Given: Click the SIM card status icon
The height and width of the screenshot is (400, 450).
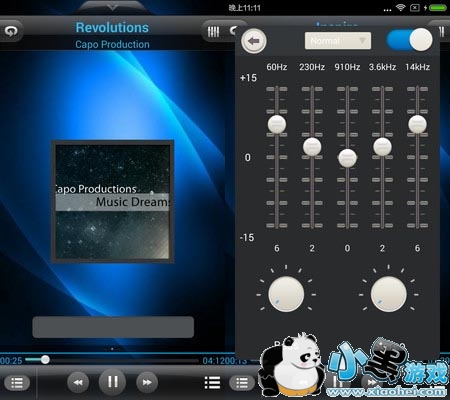Looking at the screenshot, I should tap(414, 7).
